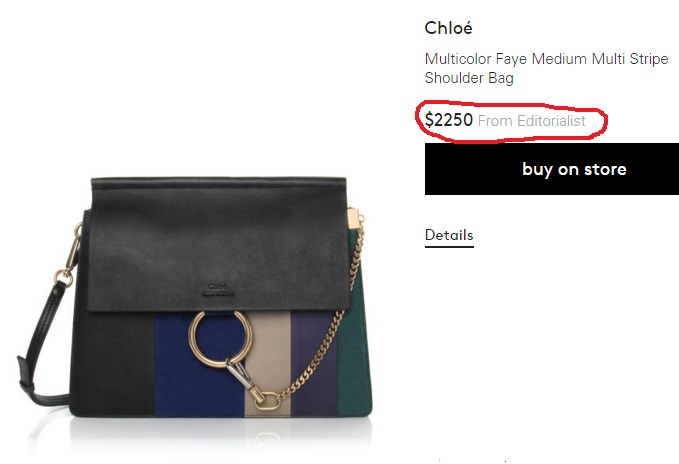Click the embossed Chloé logo on the flap
The image size is (679, 464).
[x=218, y=290]
